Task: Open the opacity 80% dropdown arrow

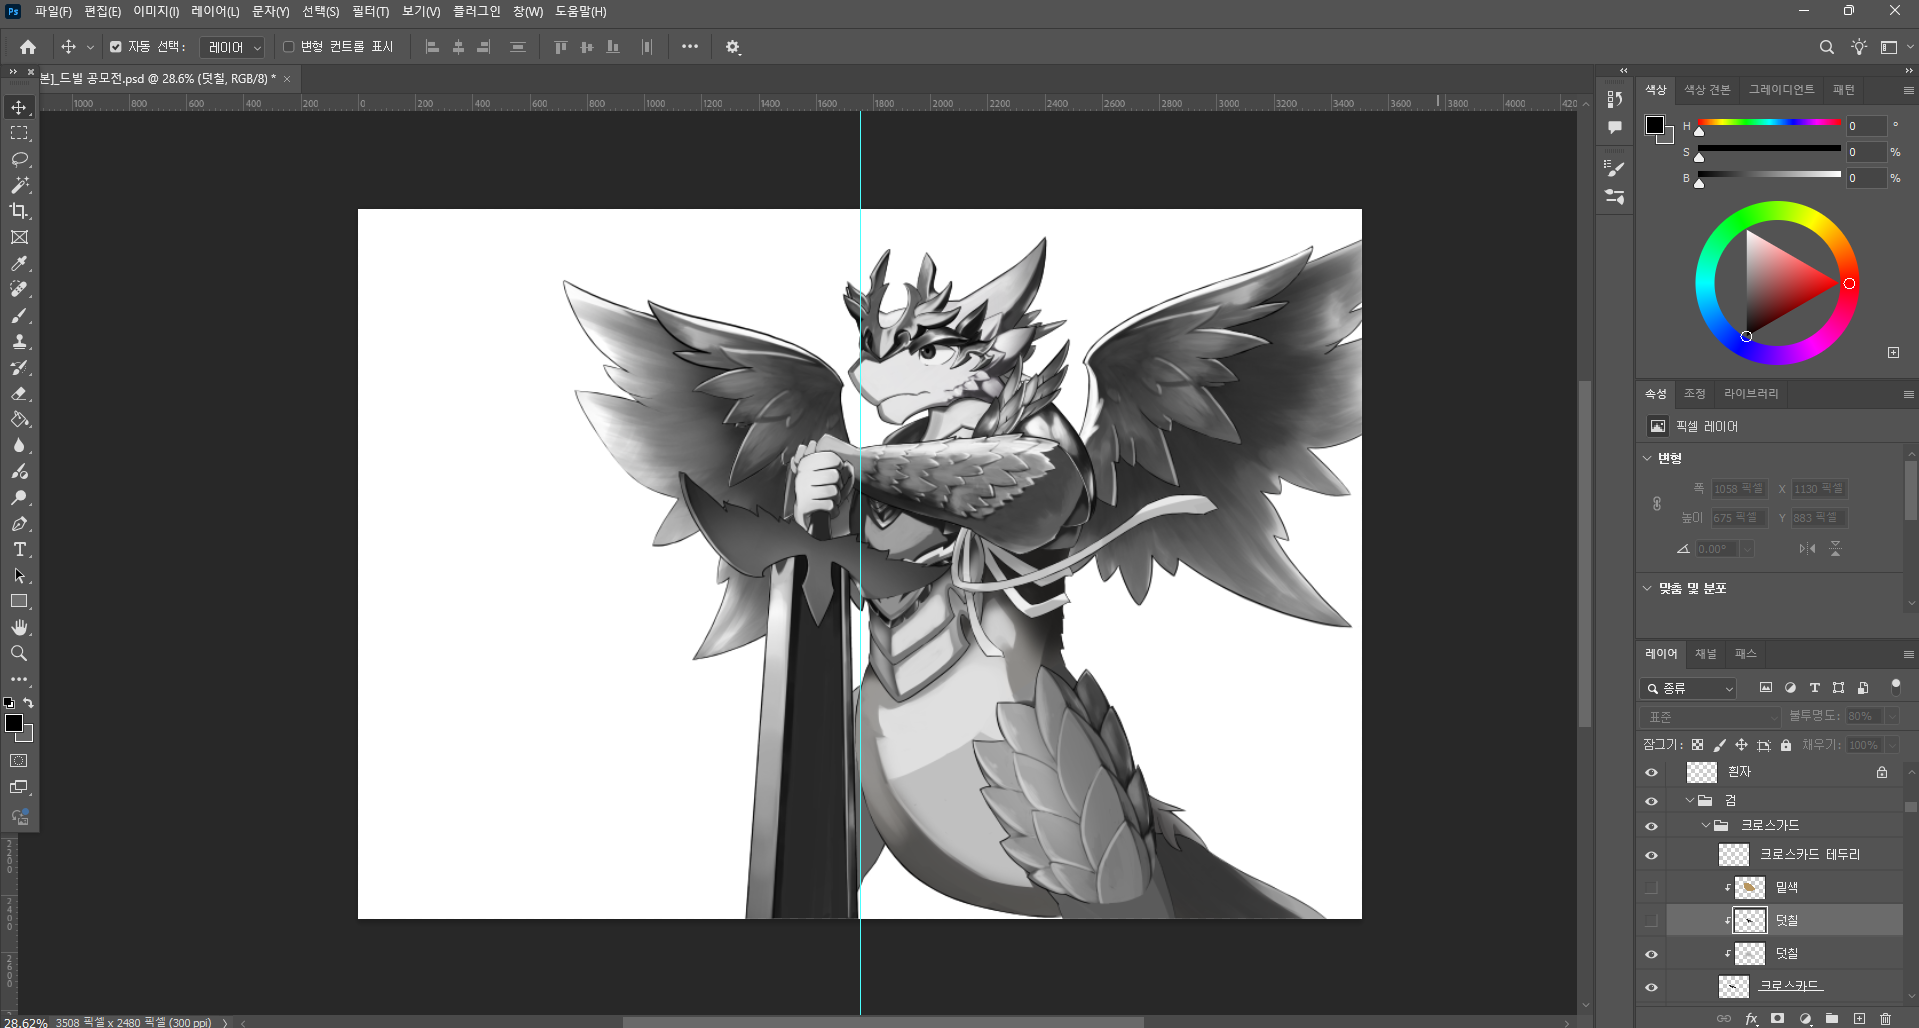Action: point(1891,716)
